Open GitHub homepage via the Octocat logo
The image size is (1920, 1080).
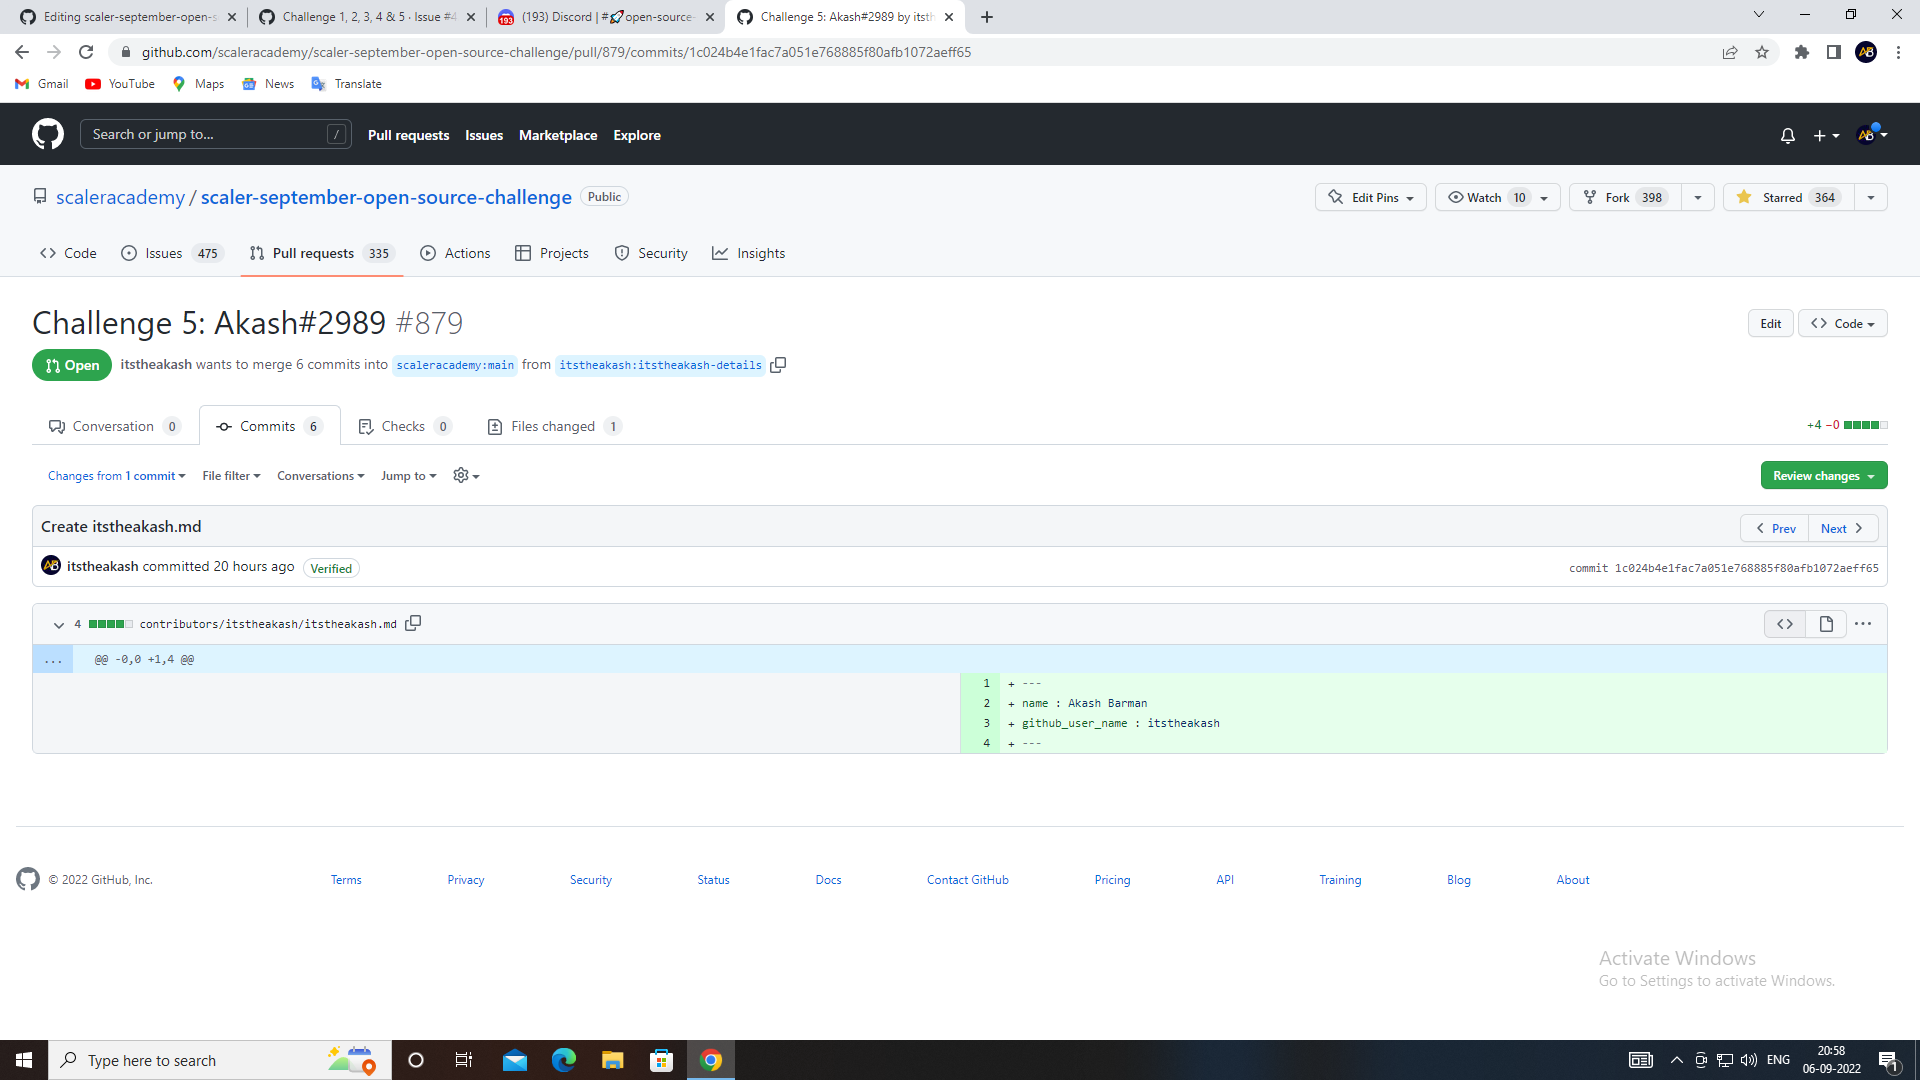(46, 133)
